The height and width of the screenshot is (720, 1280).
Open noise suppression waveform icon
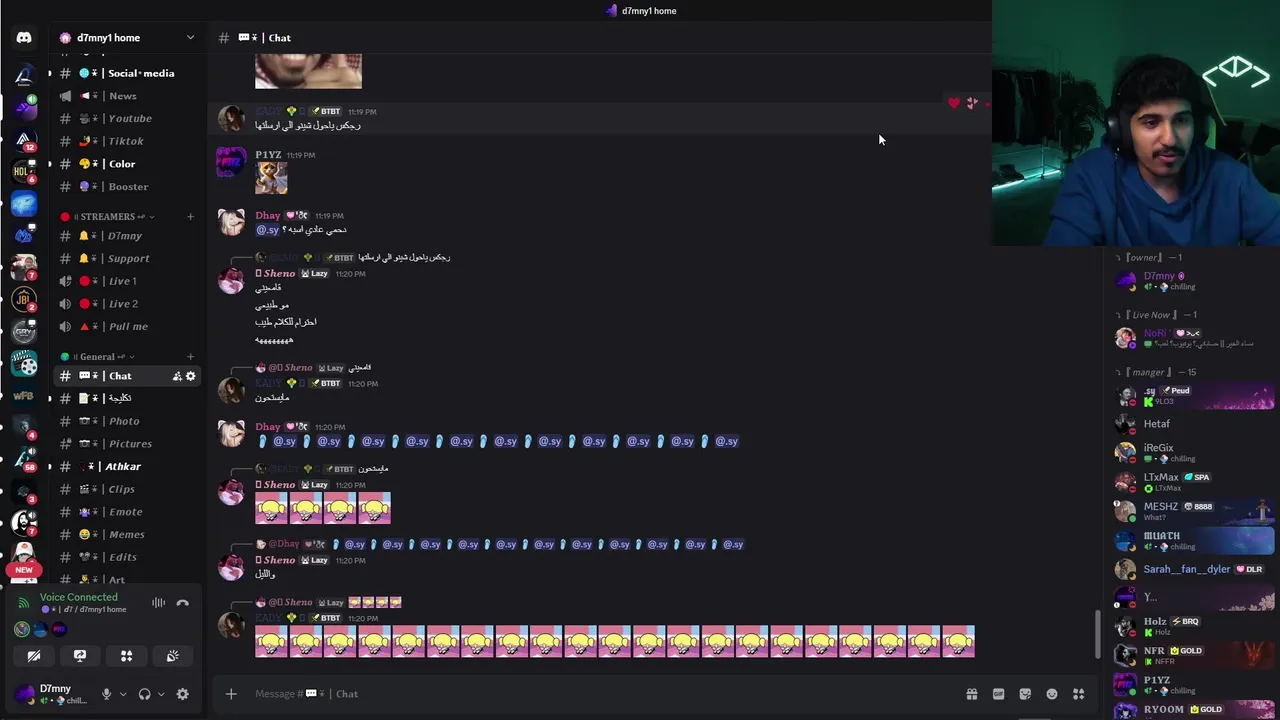point(158,603)
